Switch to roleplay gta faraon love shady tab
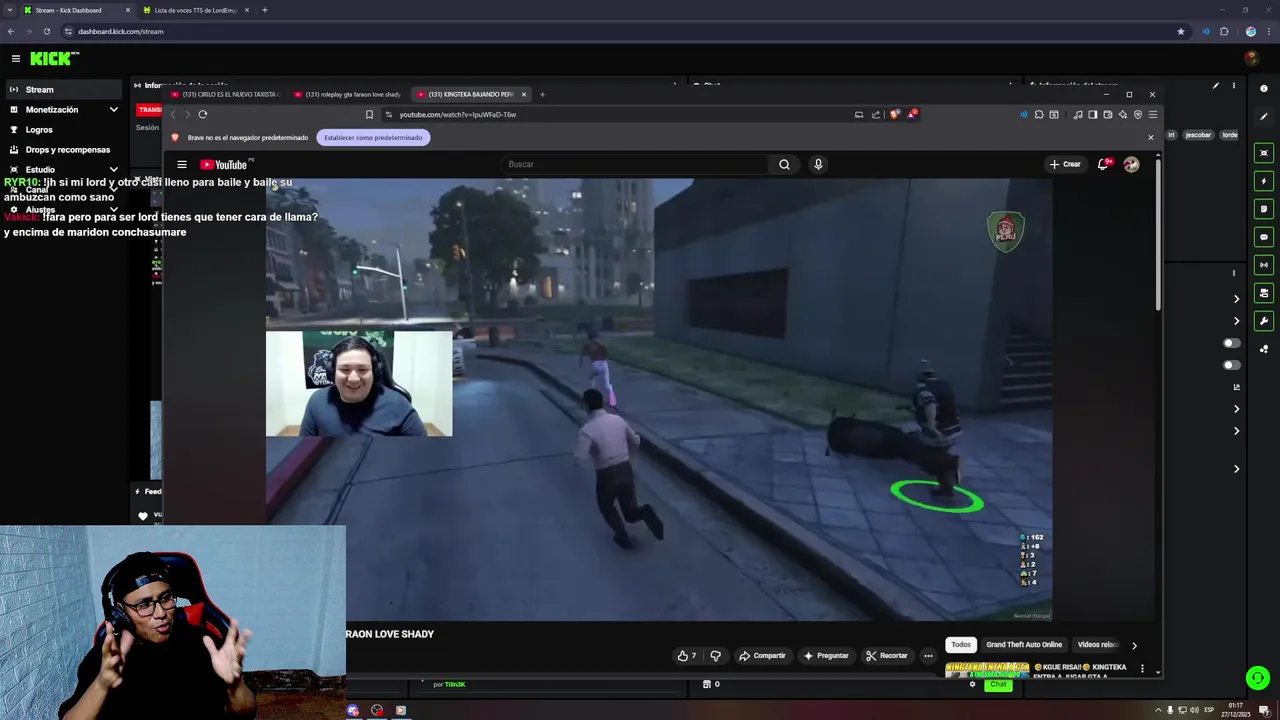The width and height of the screenshot is (1280, 720). 349,94
